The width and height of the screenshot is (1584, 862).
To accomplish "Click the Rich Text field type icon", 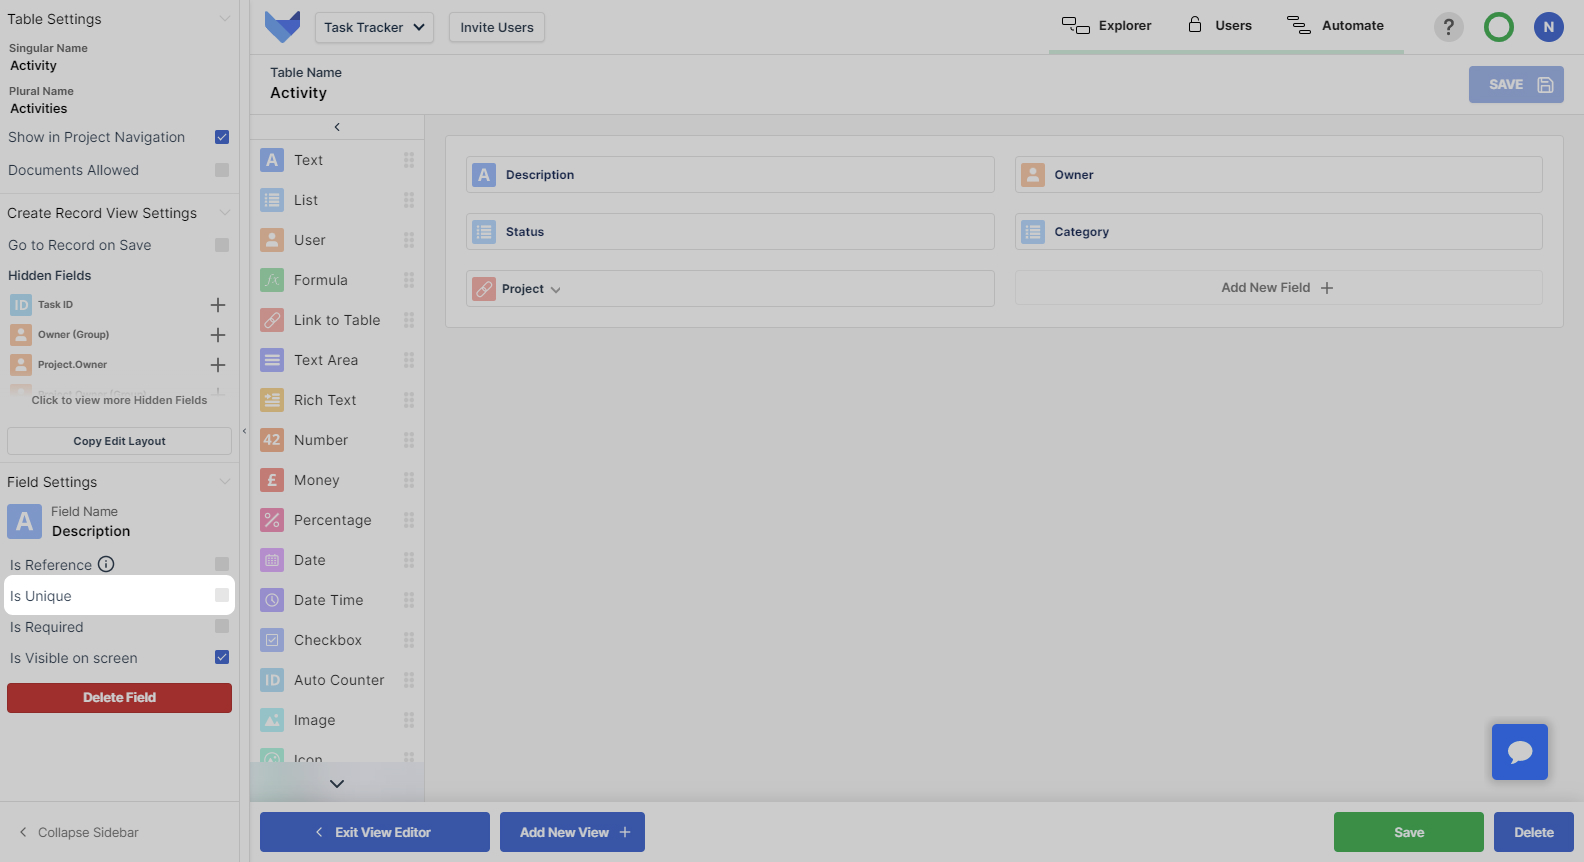I will (272, 400).
